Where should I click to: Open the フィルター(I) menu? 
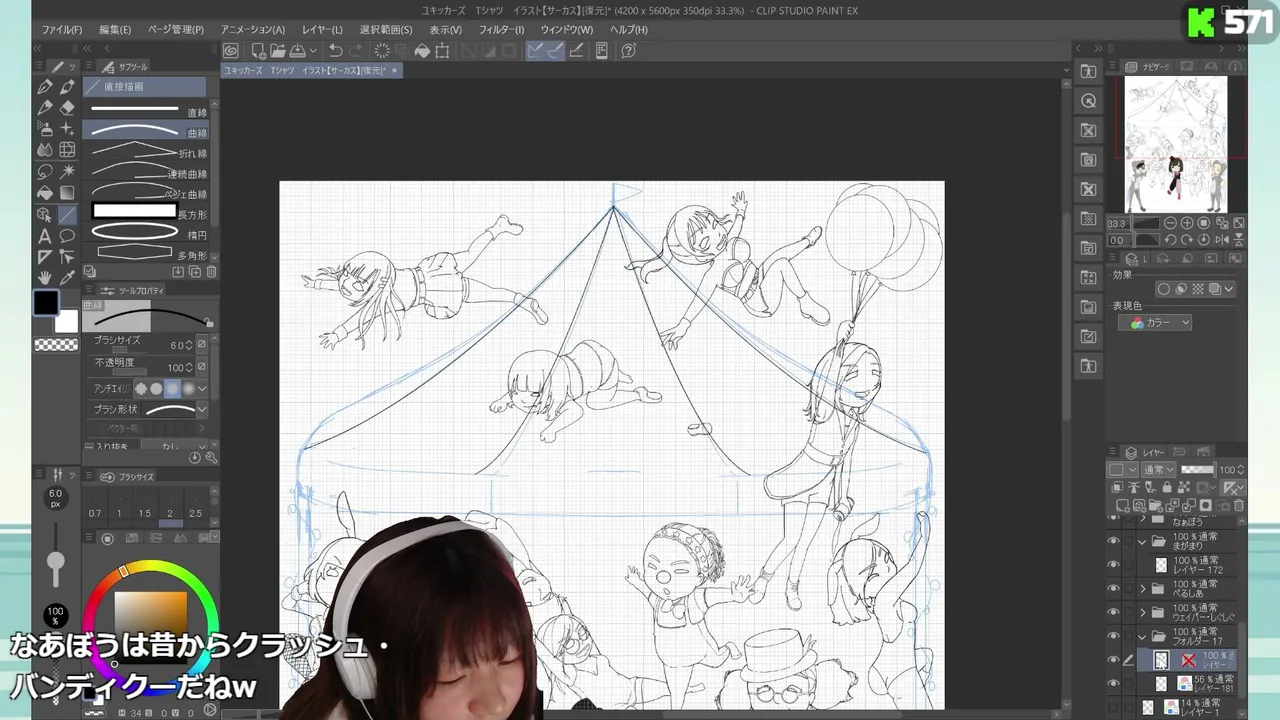(x=501, y=30)
